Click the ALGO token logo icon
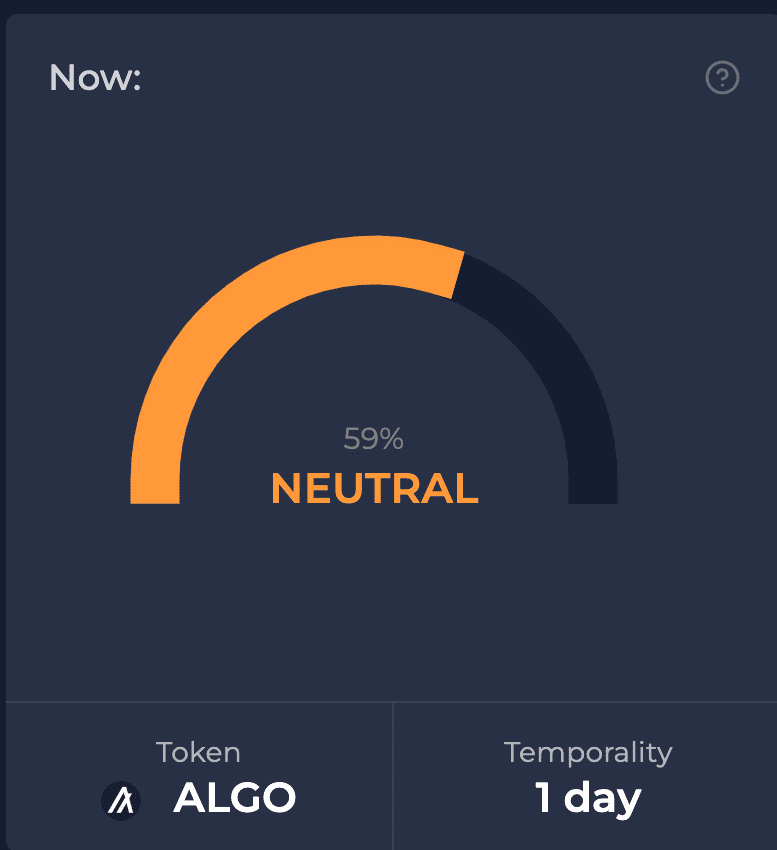This screenshot has height=850, width=777. (121, 800)
